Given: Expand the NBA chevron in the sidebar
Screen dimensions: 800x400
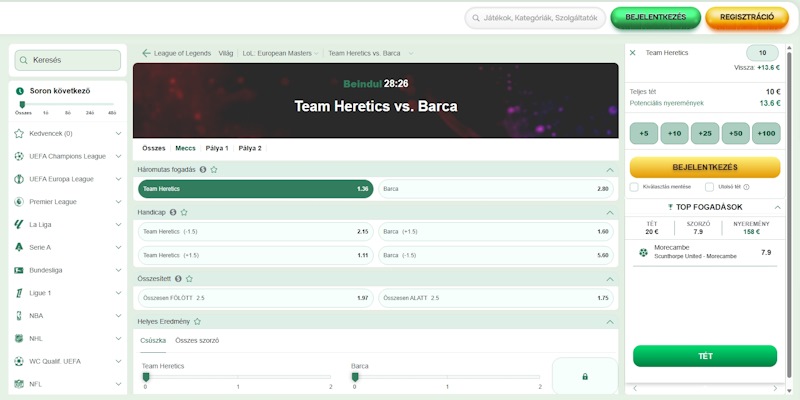Looking at the screenshot, I should (x=118, y=315).
